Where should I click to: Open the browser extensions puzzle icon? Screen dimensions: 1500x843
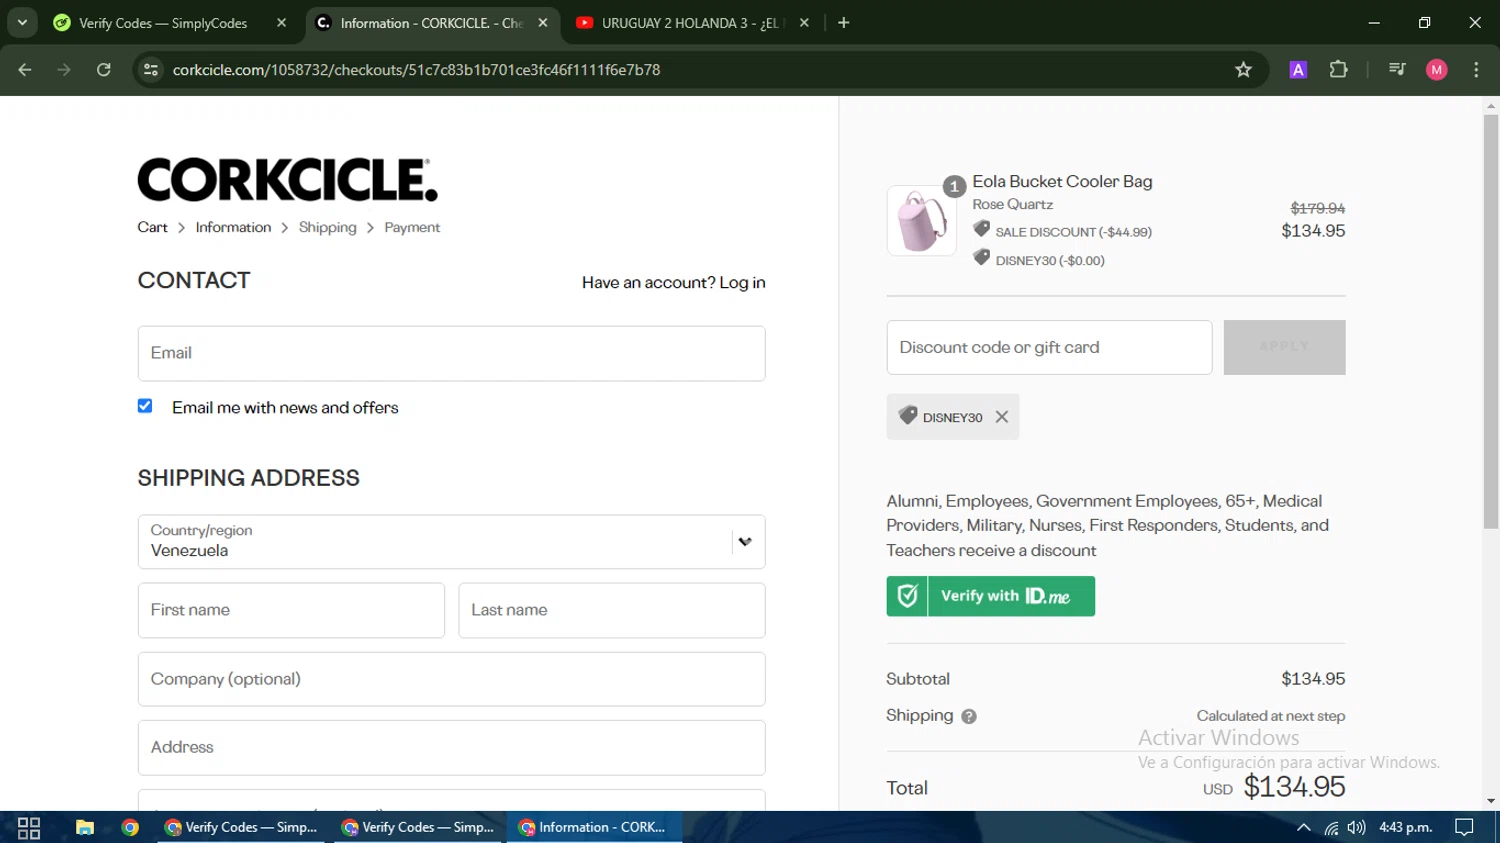point(1338,70)
